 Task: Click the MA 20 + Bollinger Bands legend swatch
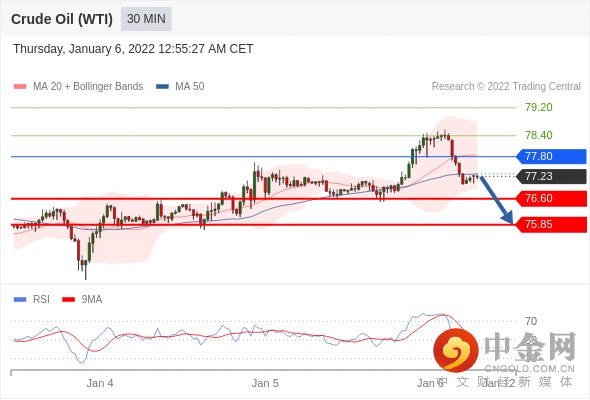click(x=20, y=87)
